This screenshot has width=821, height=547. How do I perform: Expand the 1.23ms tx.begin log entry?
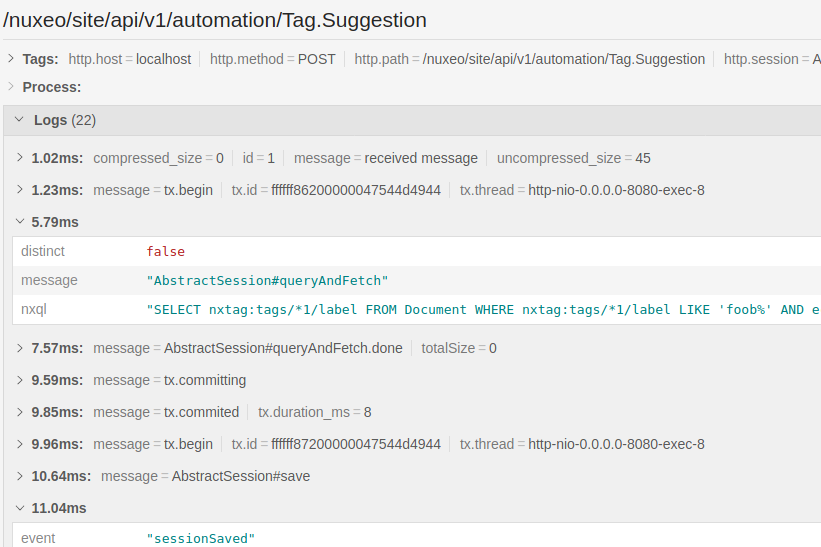pyautogui.click(x=20, y=189)
